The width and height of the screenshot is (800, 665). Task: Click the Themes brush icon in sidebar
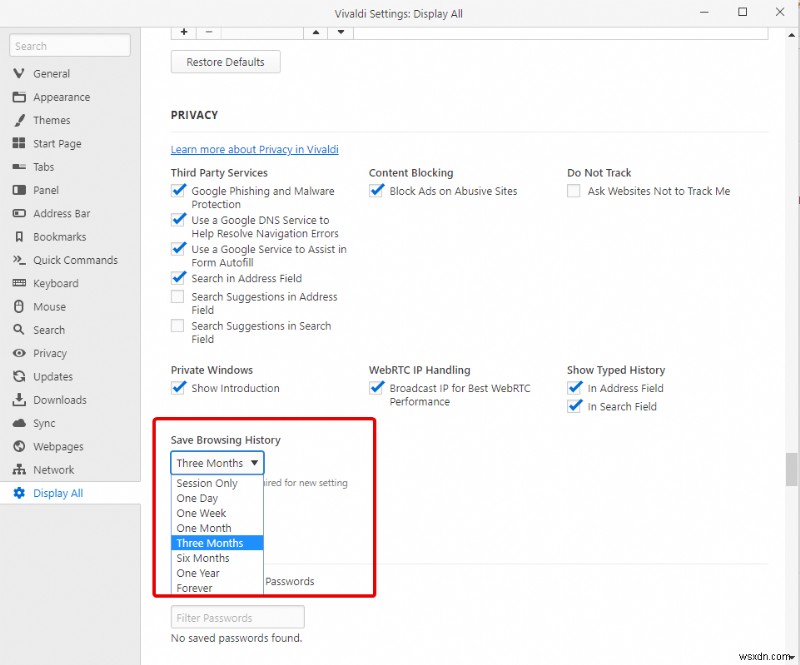point(18,120)
